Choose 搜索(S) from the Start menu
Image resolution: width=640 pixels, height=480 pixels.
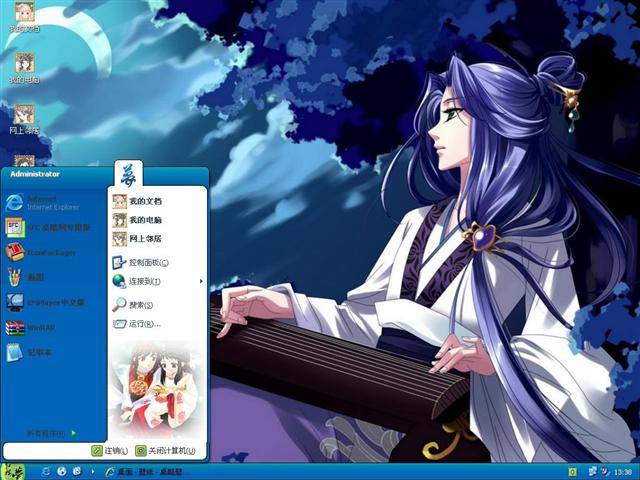139,305
